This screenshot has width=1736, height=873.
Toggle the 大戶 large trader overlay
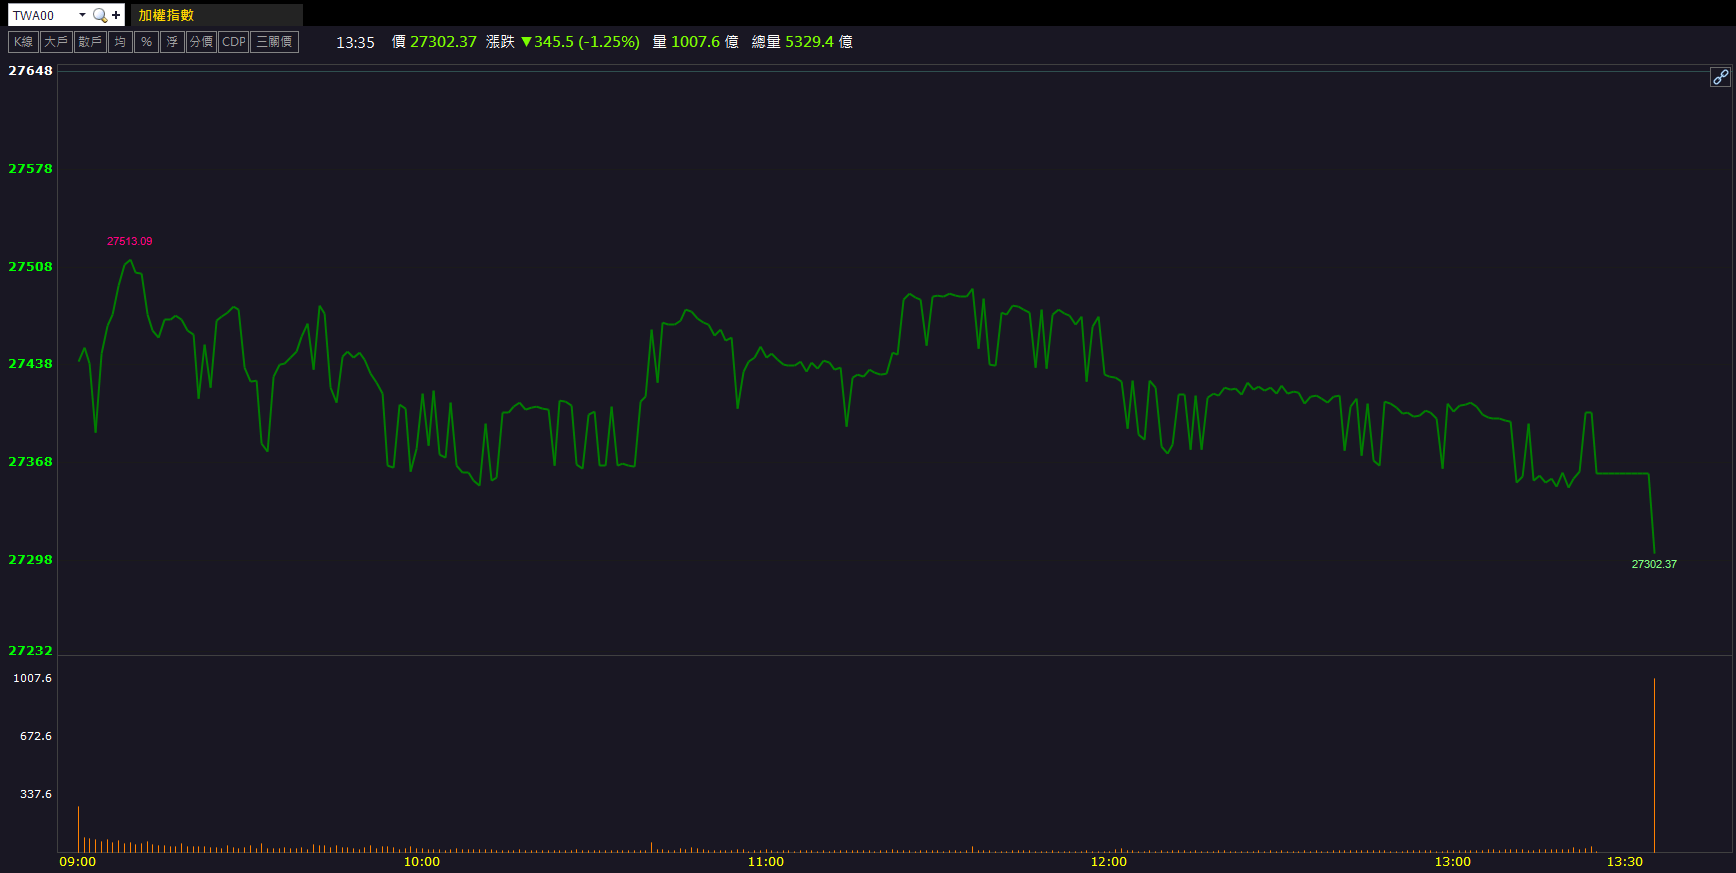[56, 42]
